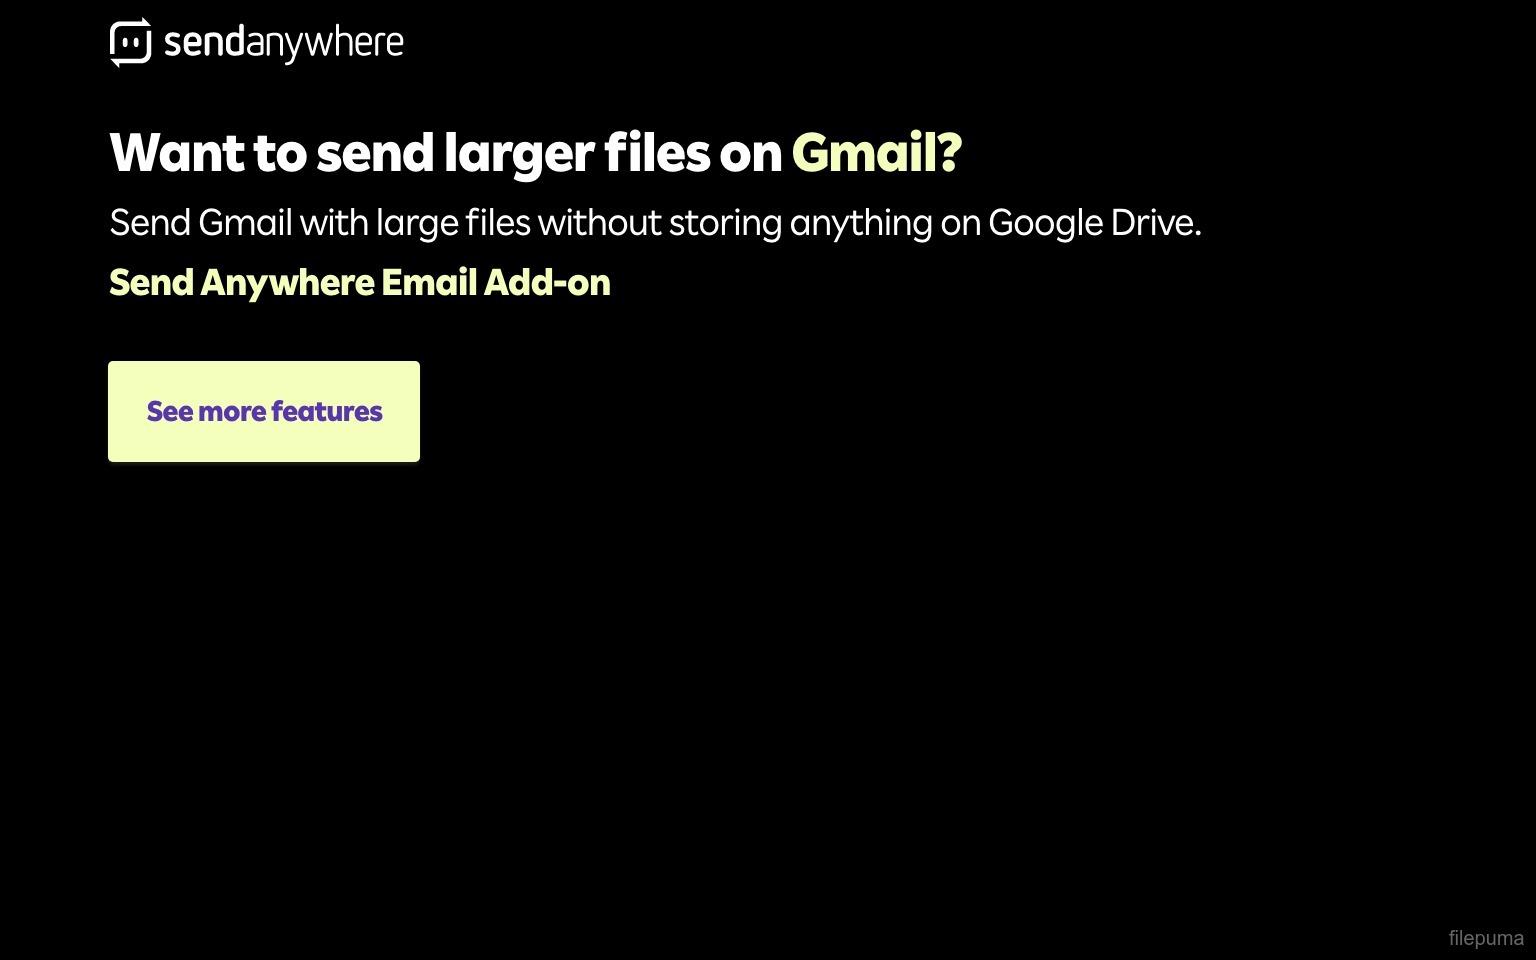Click the word 'features' on the button

(x=327, y=411)
